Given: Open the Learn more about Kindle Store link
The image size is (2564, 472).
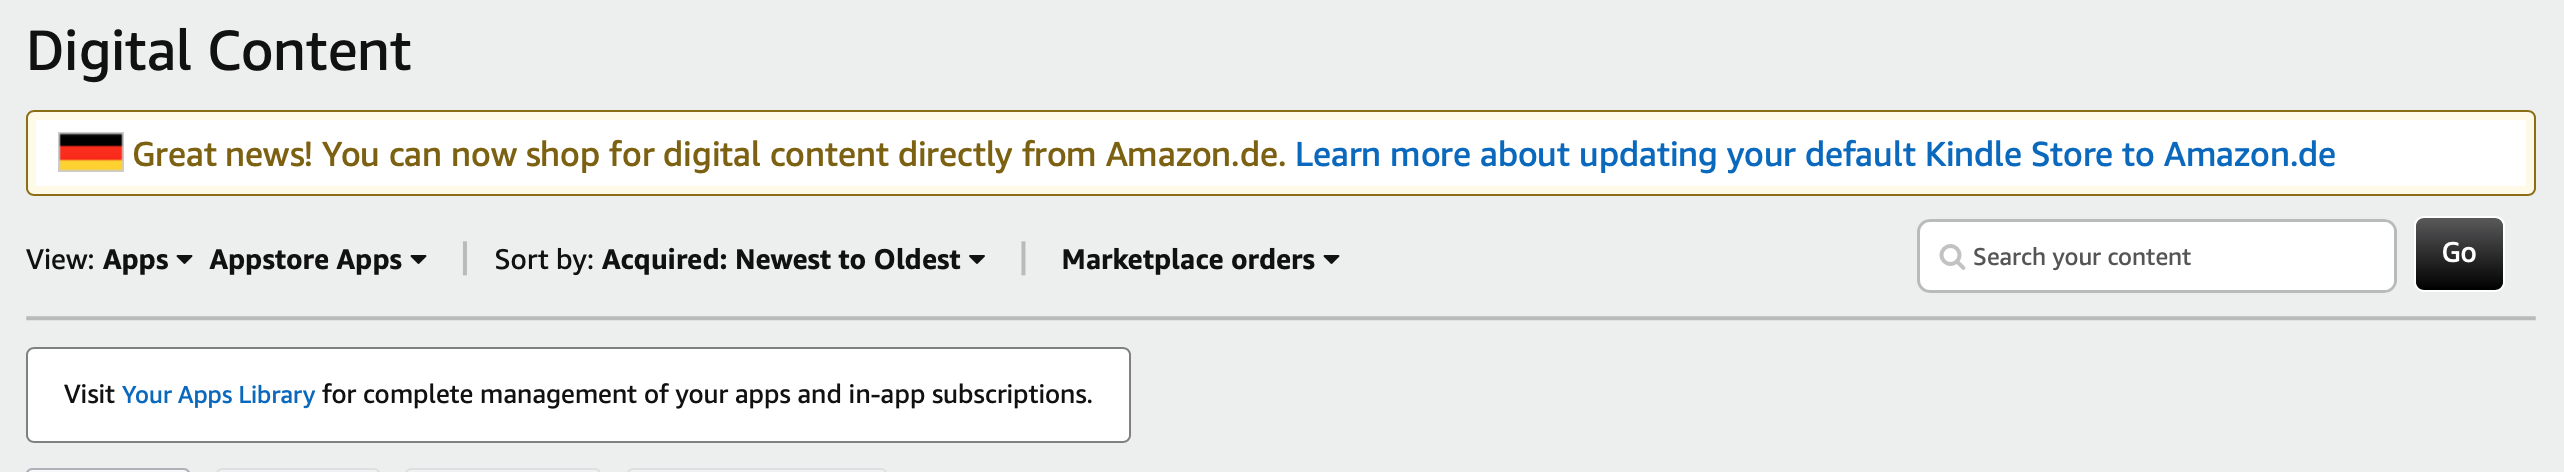Looking at the screenshot, I should (x=1815, y=154).
